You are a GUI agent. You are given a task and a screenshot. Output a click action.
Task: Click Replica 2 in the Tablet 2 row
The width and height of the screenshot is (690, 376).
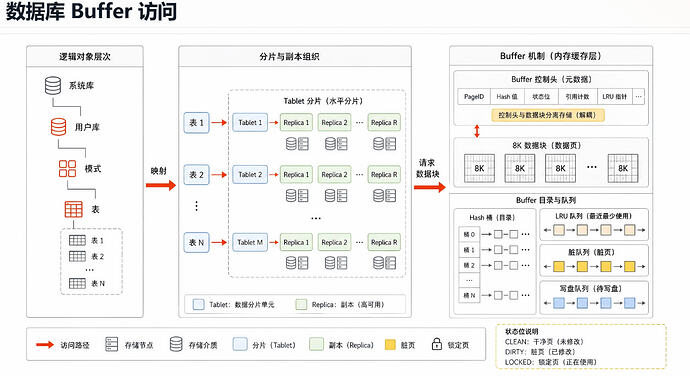[334, 174]
